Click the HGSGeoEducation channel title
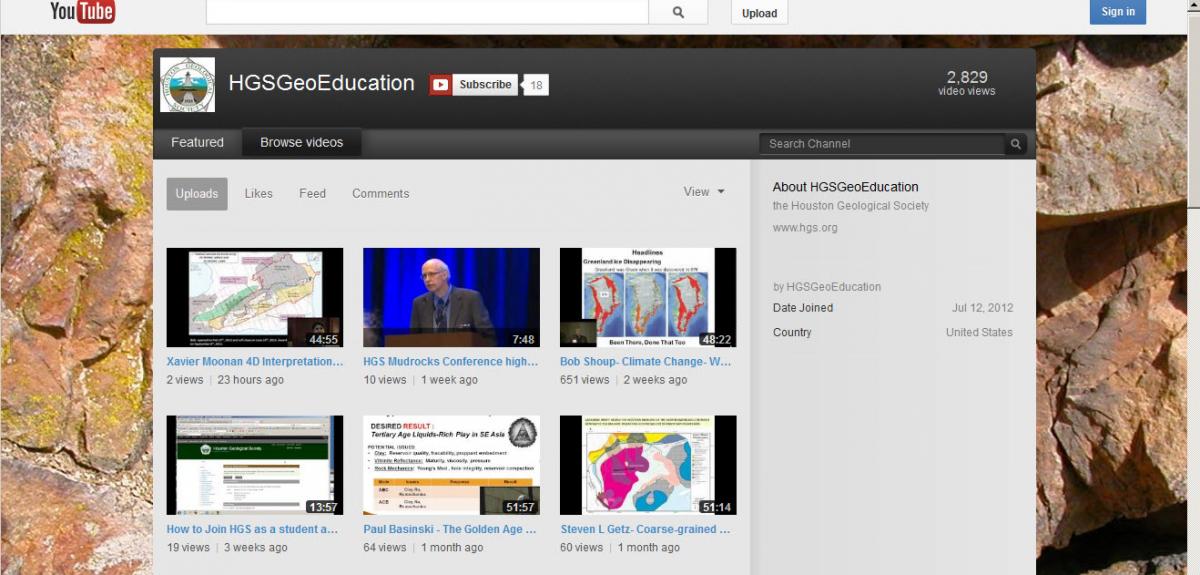 point(322,83)
